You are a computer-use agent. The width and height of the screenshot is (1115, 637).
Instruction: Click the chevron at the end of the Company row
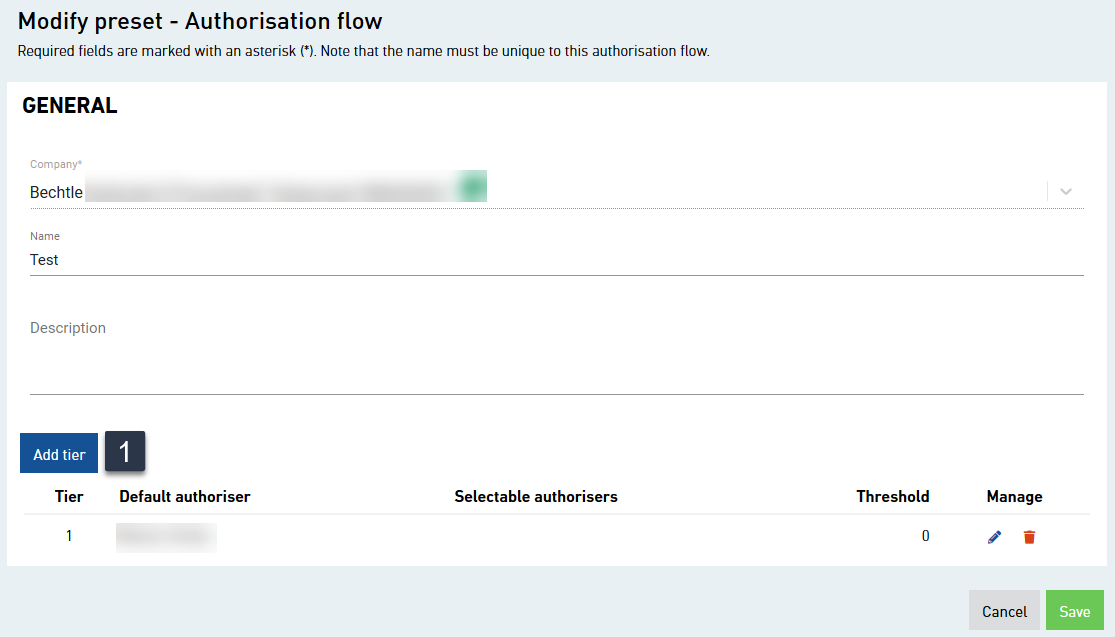pos(1066,190)
